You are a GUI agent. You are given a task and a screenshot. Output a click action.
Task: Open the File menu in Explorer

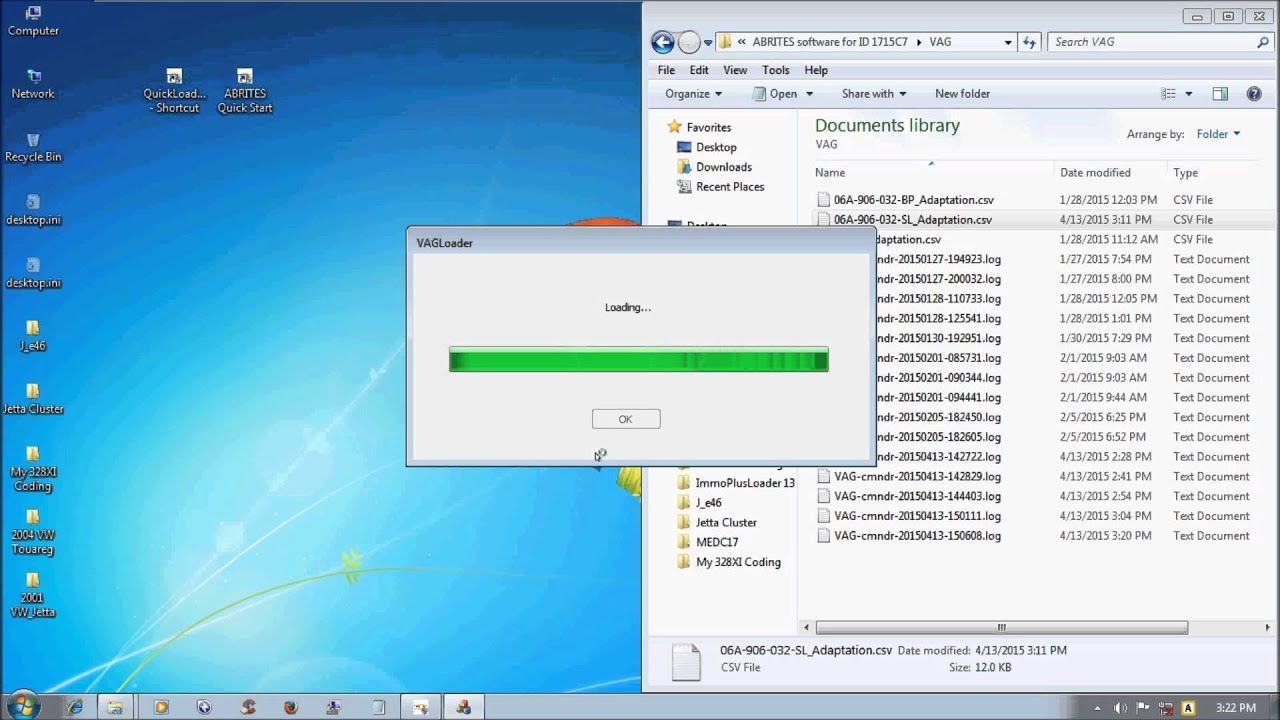click(x=666, y=70)
